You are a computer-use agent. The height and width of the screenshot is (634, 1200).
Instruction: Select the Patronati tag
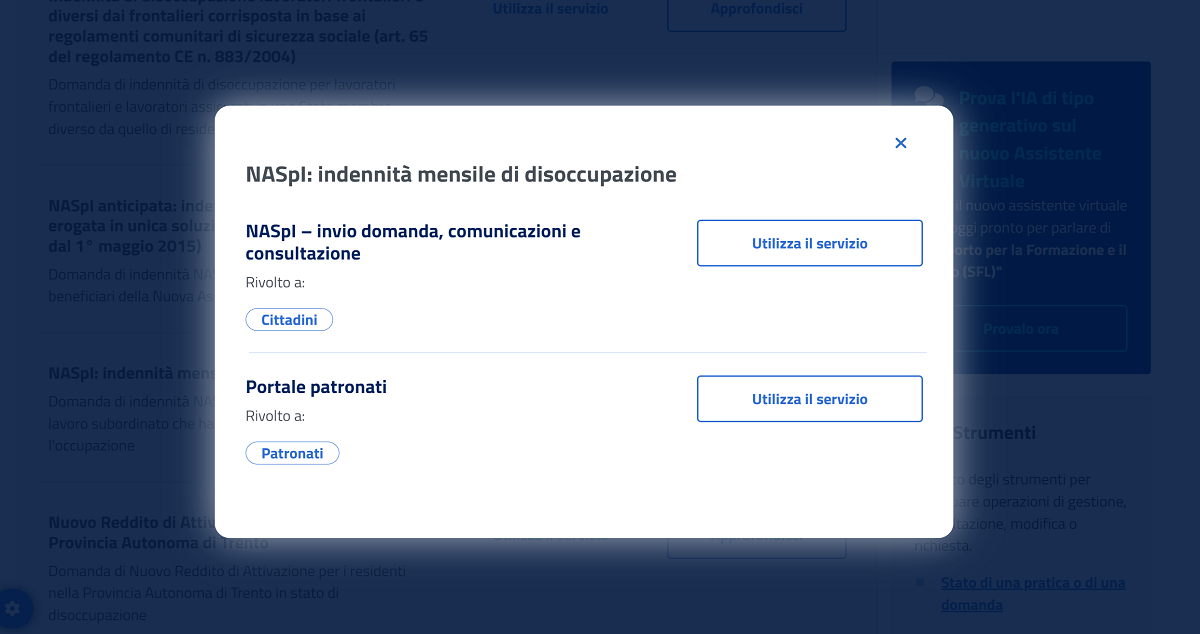click(x=292, y=453)
